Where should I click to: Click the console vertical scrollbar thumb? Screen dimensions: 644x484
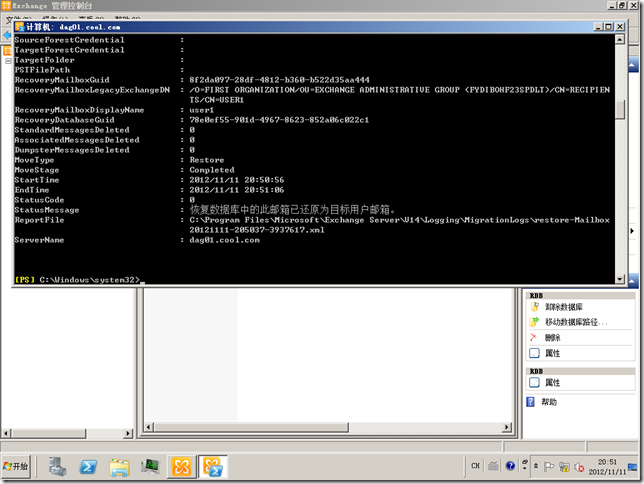click(620, 109)
